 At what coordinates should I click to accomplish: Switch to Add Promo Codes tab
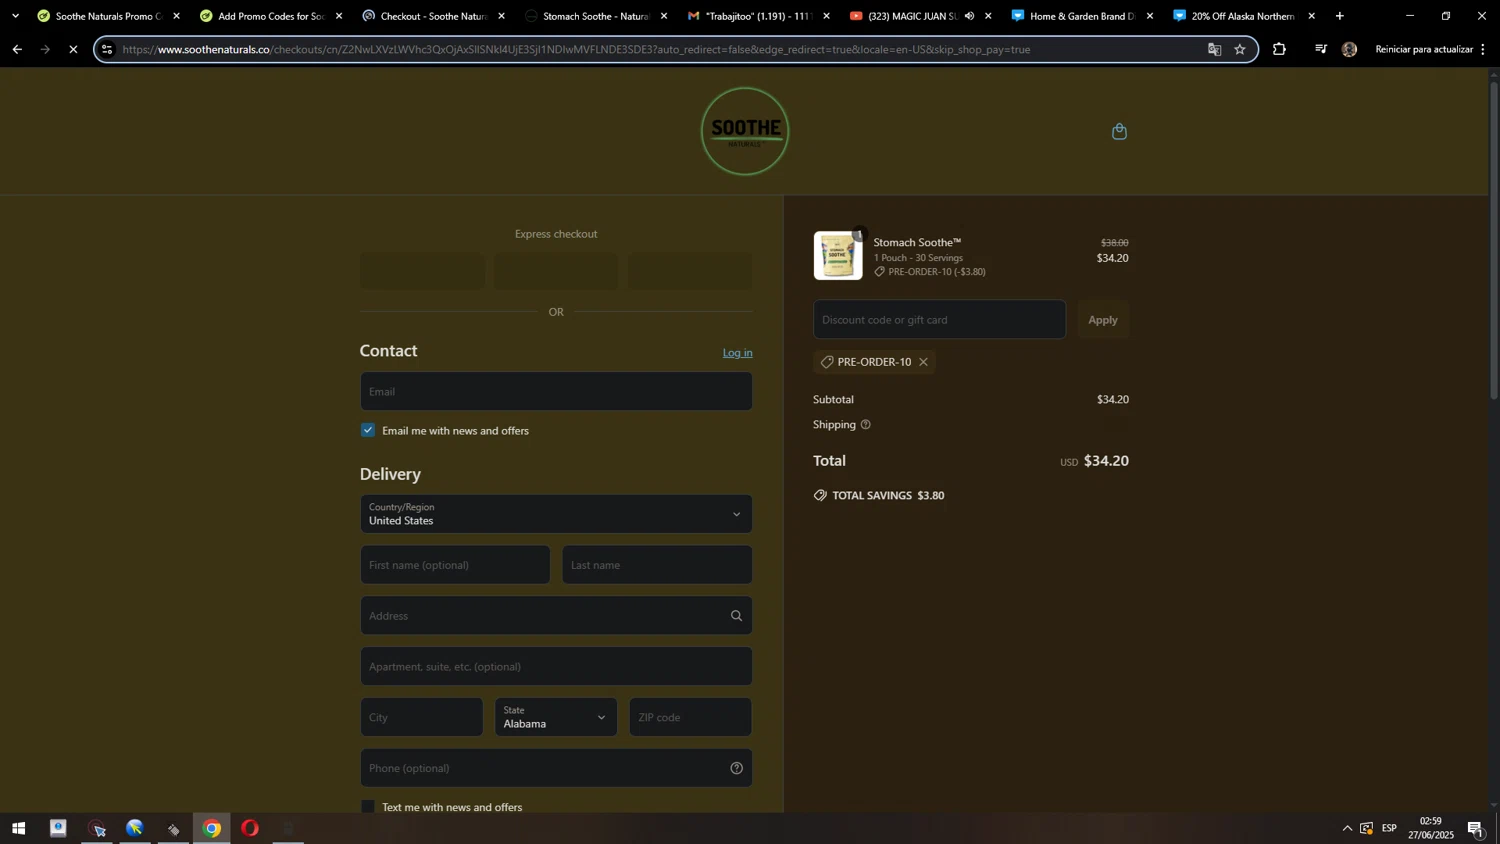pos(271,16)
